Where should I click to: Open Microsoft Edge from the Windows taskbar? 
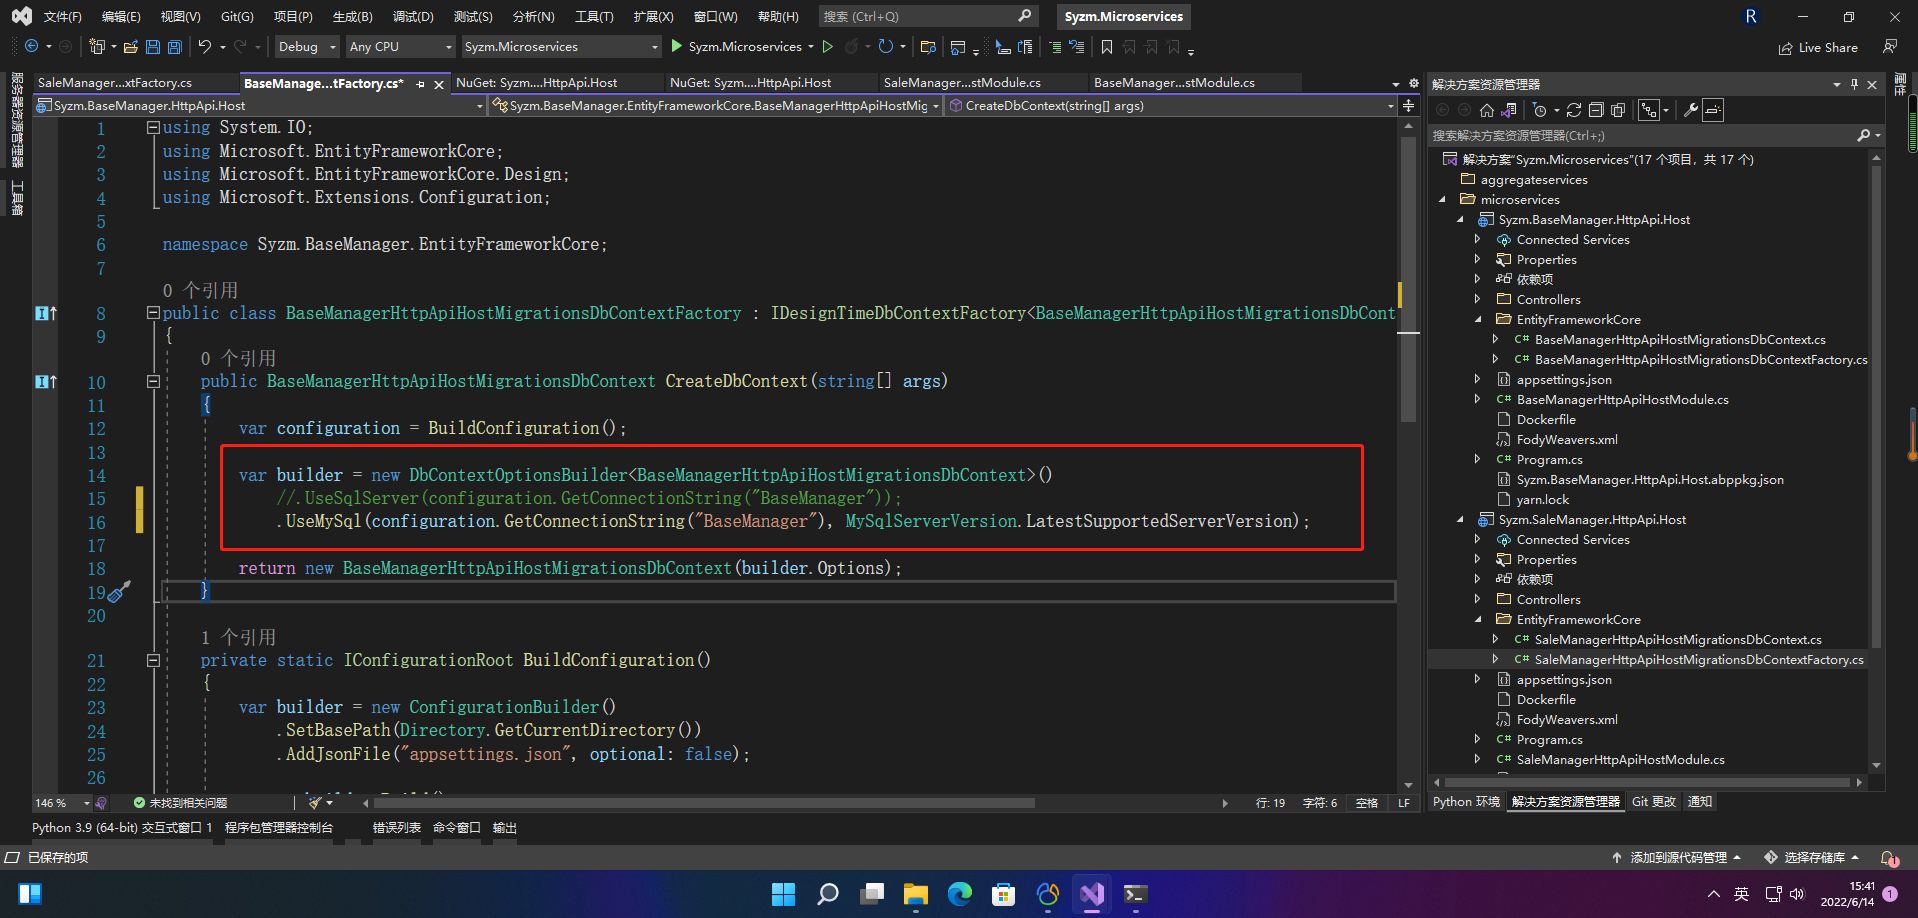click(959, 893)
